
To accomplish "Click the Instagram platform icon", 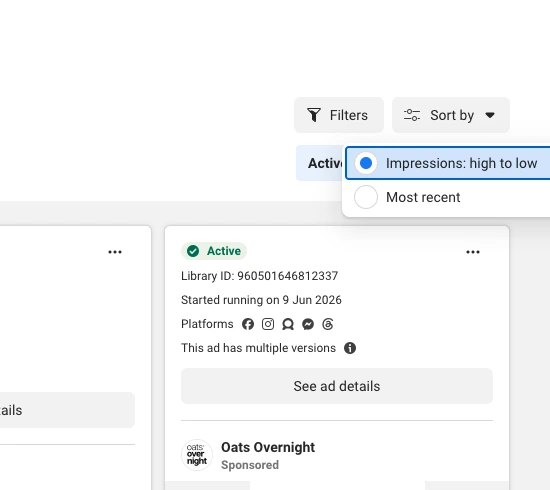I will tap(268, 324).
